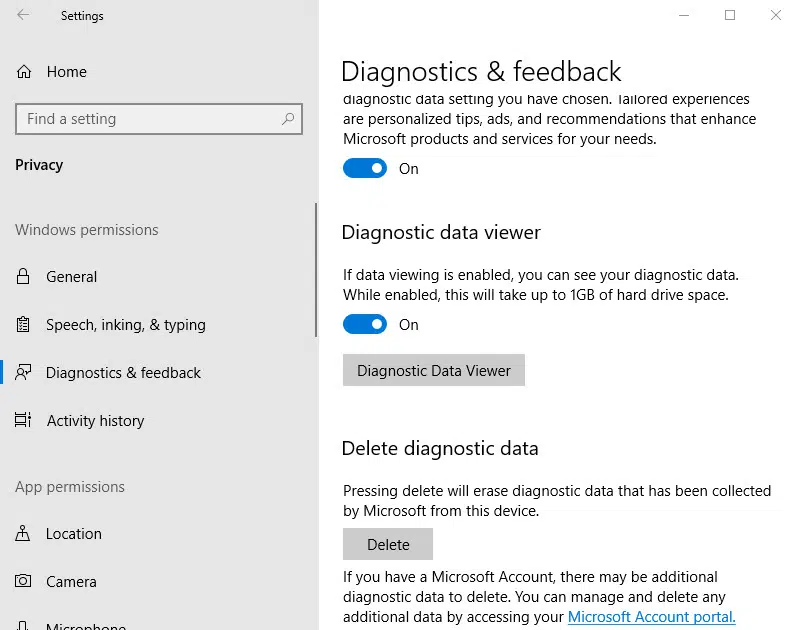This screenshot has height=630, width=799.
Task: Turn off the tailored experiences toggle
Action: pos(365,168)
